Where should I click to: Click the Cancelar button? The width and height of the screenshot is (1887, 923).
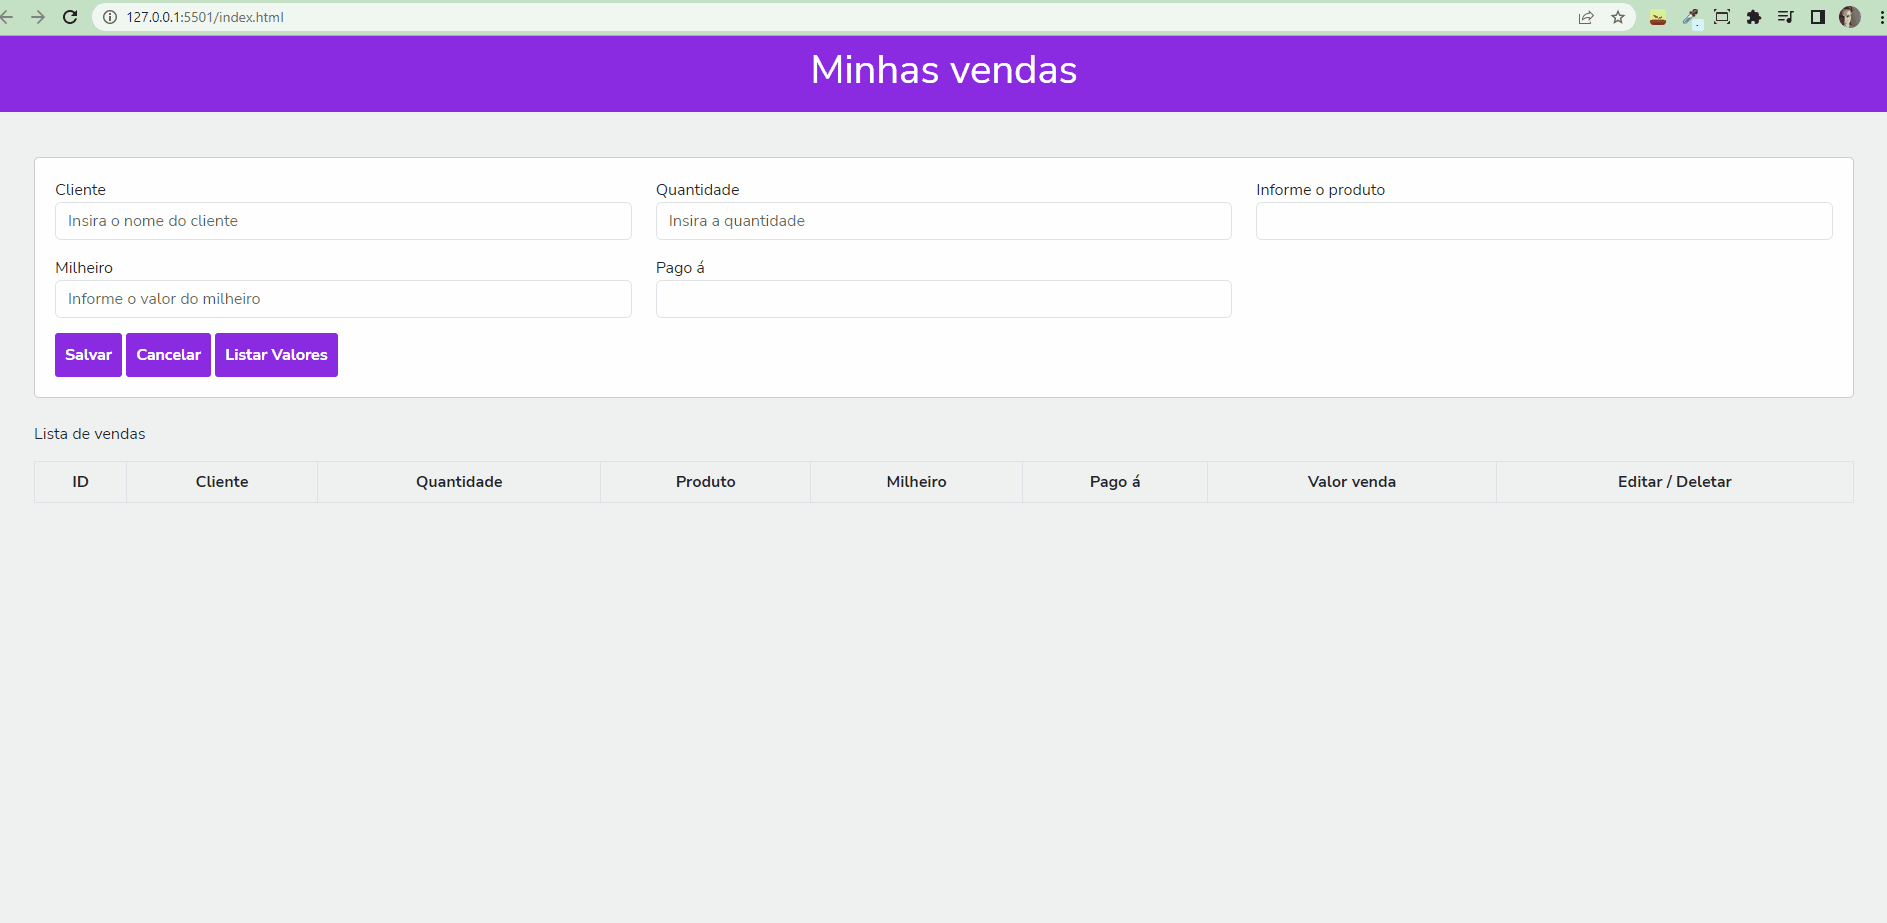pos(168,354)
